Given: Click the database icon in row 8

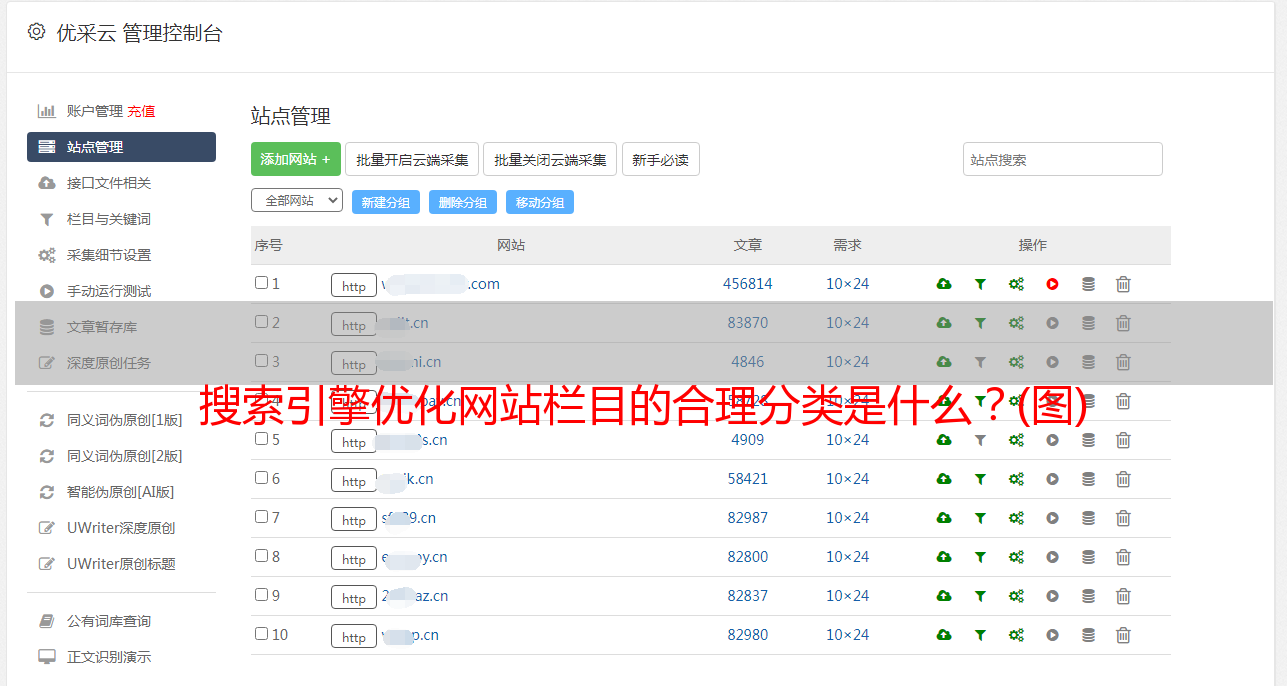Looking at the screenshot, I should point(1088,557).
